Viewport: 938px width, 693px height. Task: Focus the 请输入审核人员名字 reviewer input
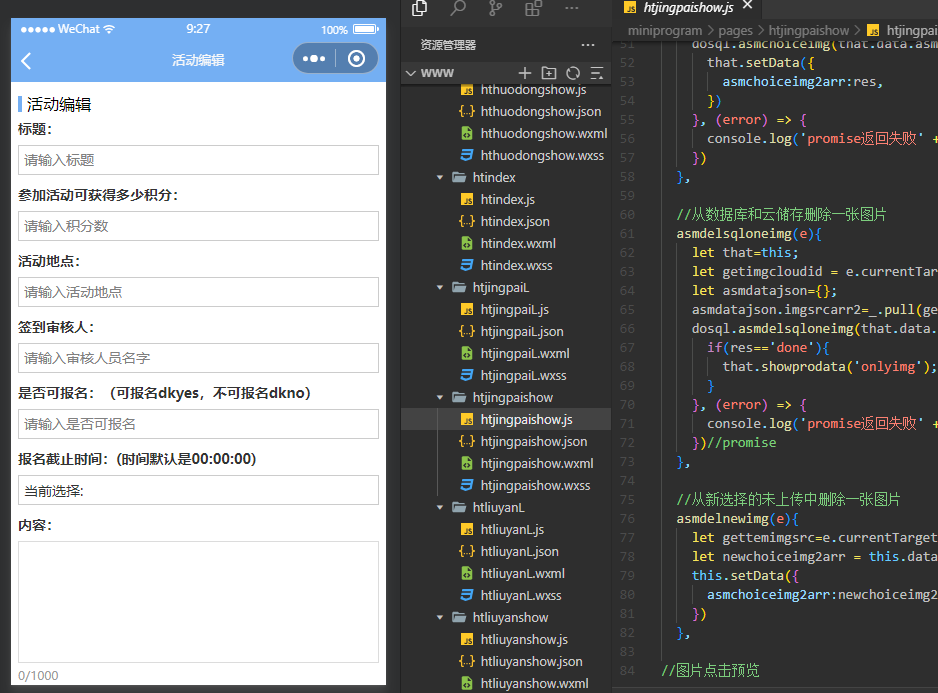pyautogui.click(x=198, y=358)
